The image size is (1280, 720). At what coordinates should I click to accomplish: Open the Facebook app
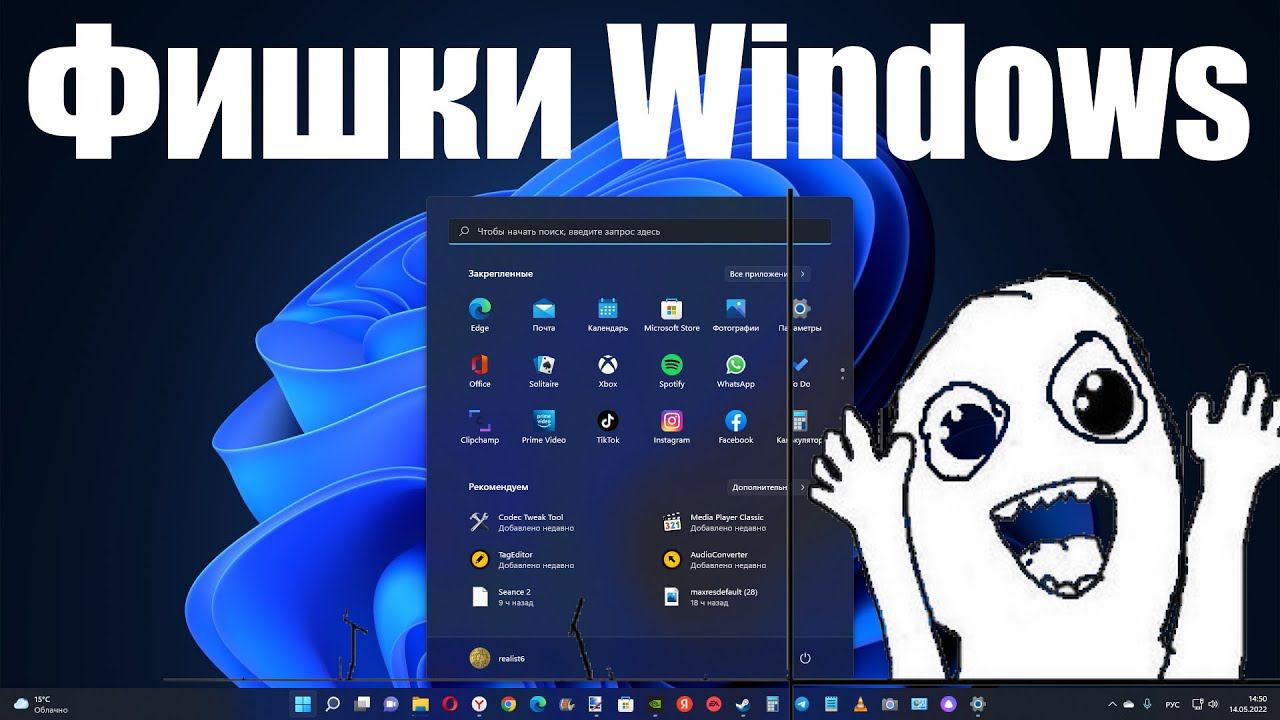tap(736, 426)
